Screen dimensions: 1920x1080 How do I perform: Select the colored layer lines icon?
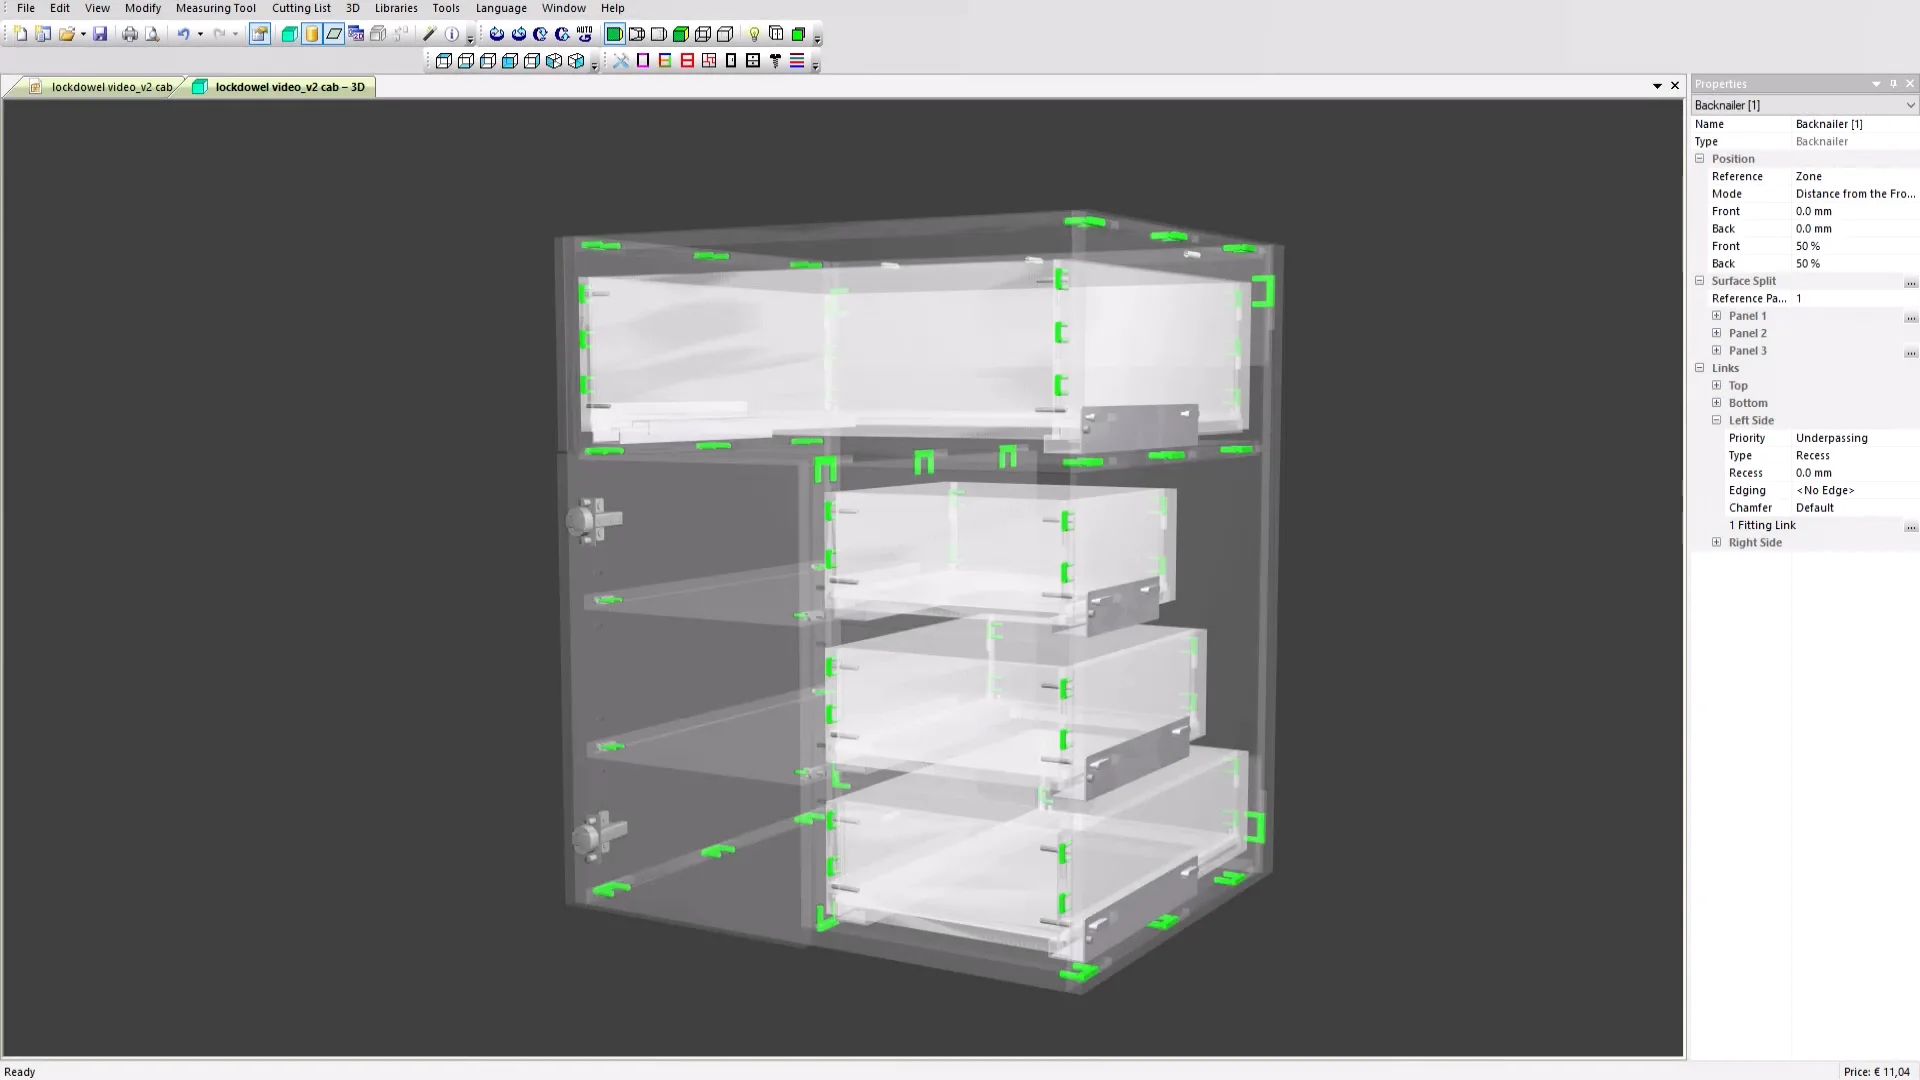click(797, 61)
